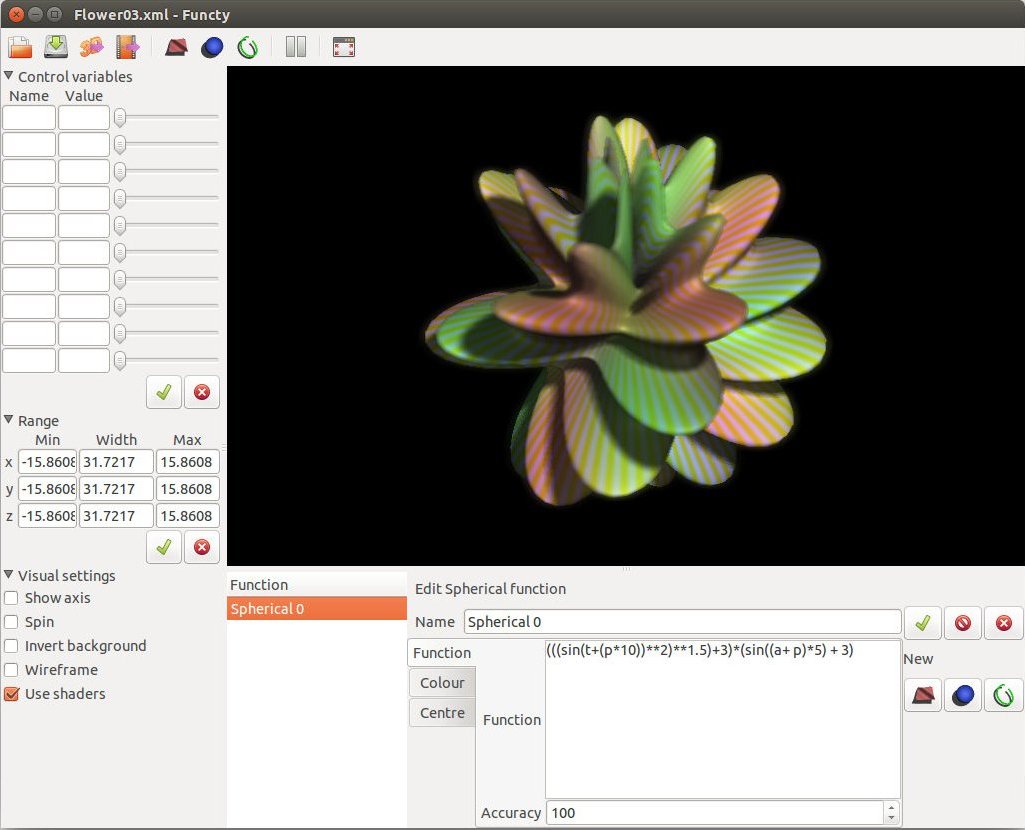Screen dimensions: 1025x830
Task: Collapse the Range section
Action: [8, 420]
